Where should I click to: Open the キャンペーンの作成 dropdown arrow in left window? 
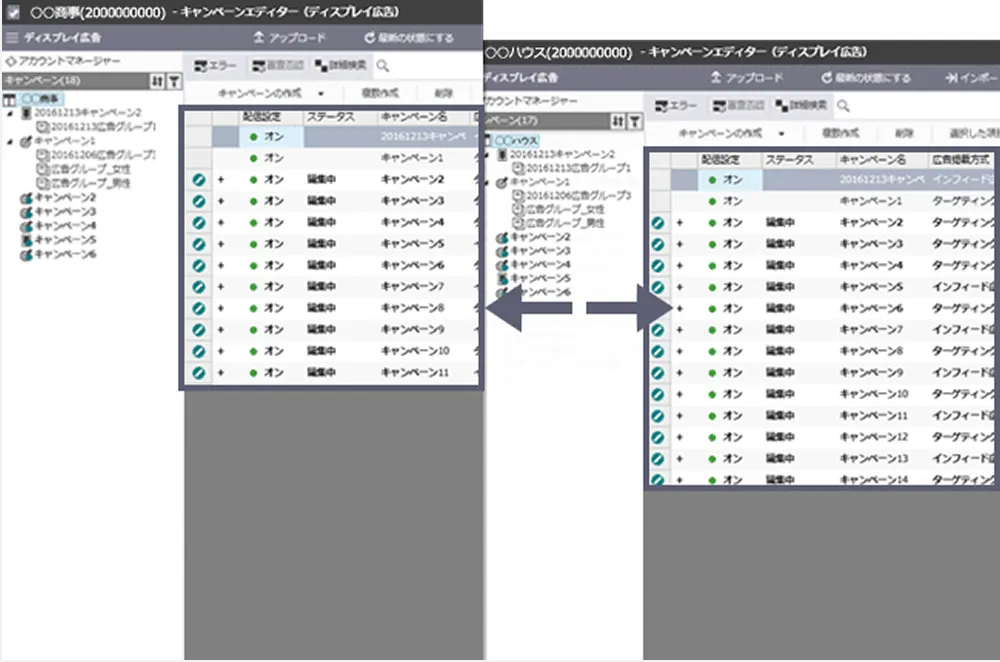320,92
